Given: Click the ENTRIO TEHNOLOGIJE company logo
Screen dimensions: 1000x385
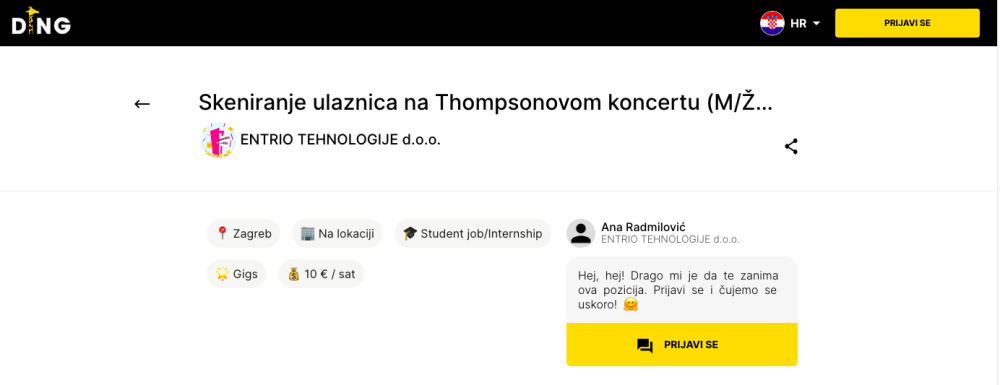Looking at the screenshot, I should tap(218, 140).
